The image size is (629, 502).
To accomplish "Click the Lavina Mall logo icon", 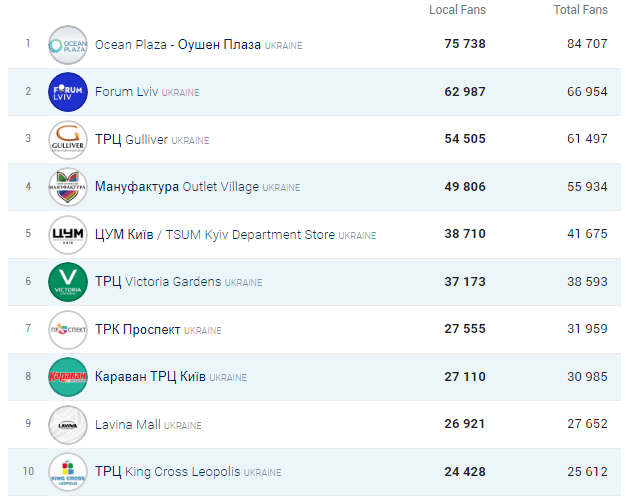I will (68, 425).
